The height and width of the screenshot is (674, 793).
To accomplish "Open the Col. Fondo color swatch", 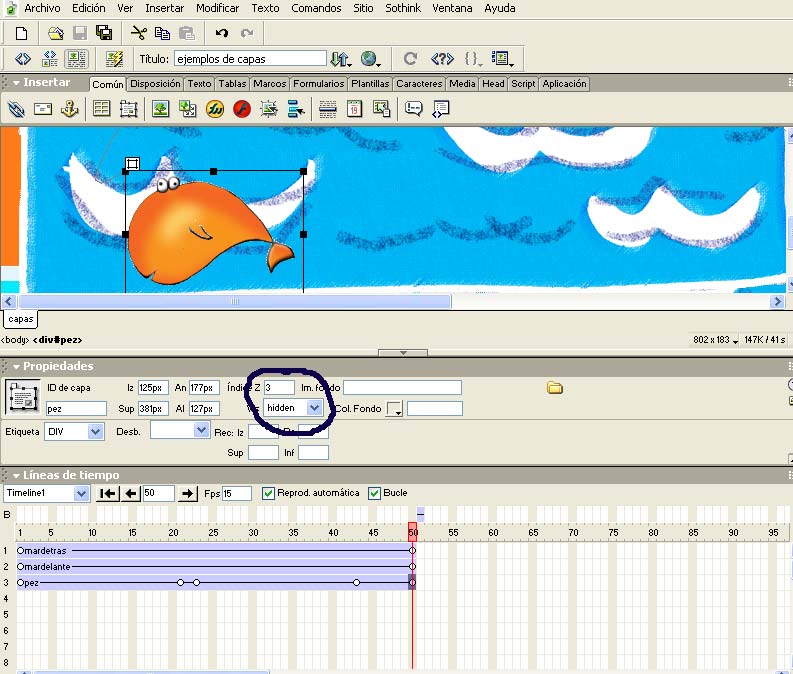I will pos(394,409).
